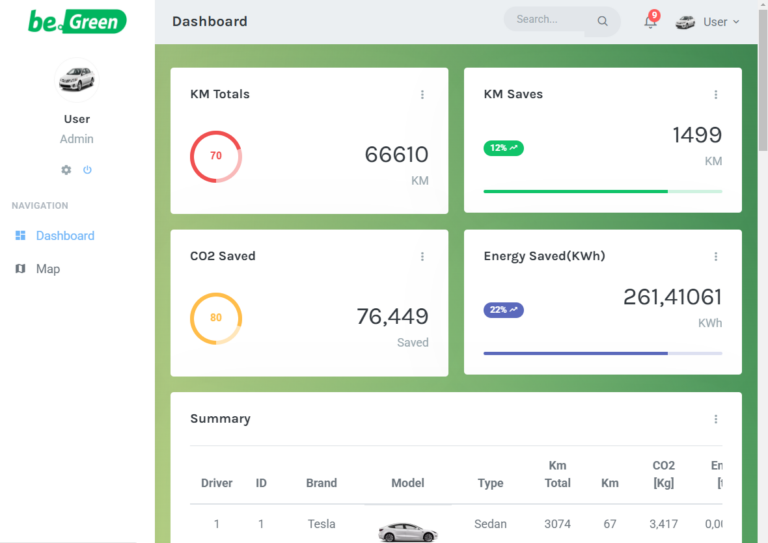Click the Tesla model car thumbnail
This screenshot has height=543, width=768.
(408, 532)
